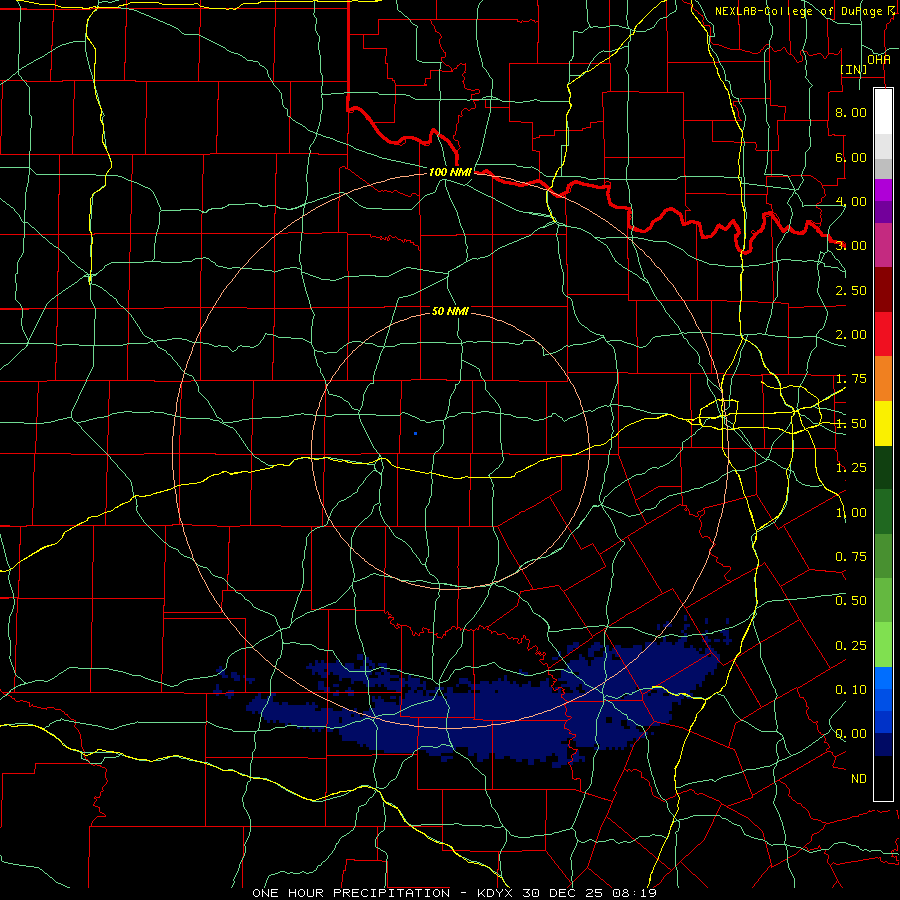900x900 pixels.
Task: Click the 1.00 legend value
Action: [851, 513]
